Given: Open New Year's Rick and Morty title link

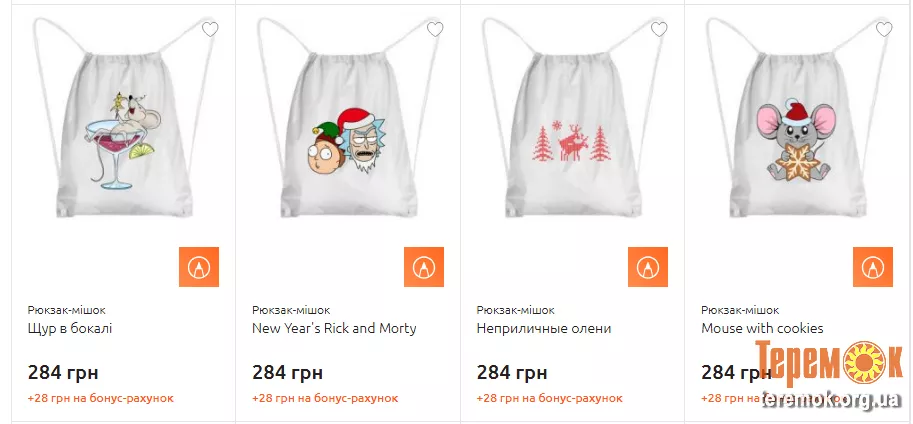Looking at the screenshot, I should [334, 328].
